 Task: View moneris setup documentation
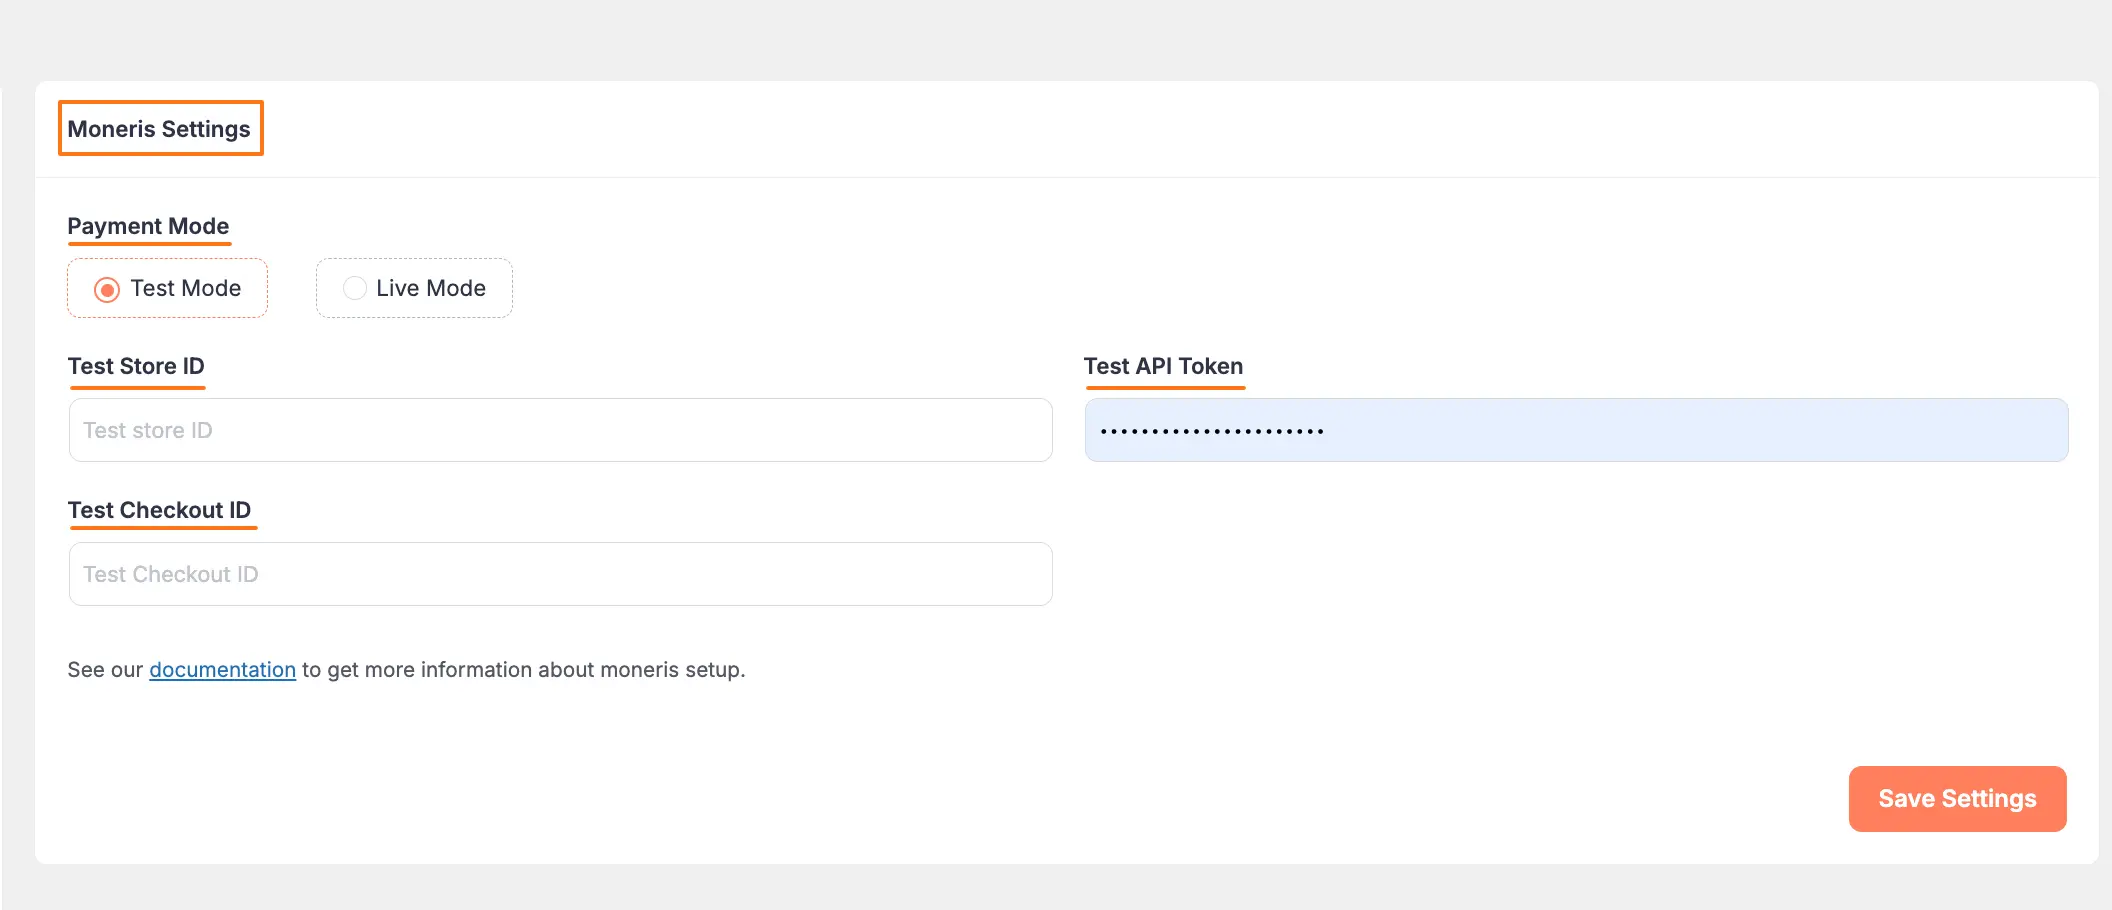pos(222,669)
